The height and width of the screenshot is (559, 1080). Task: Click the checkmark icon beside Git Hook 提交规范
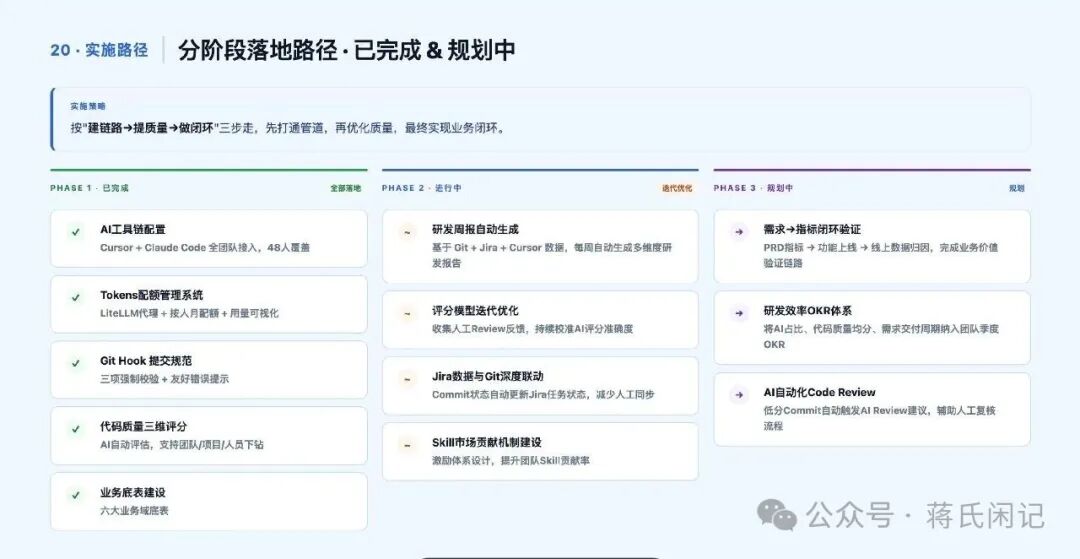tap(76, 363)
